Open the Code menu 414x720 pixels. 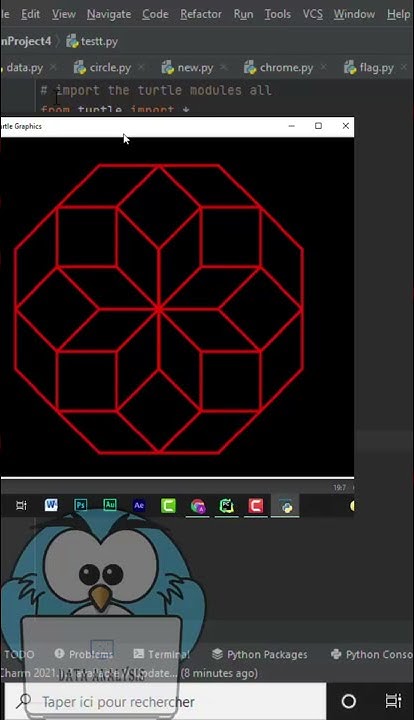click(x=155, y=14)
